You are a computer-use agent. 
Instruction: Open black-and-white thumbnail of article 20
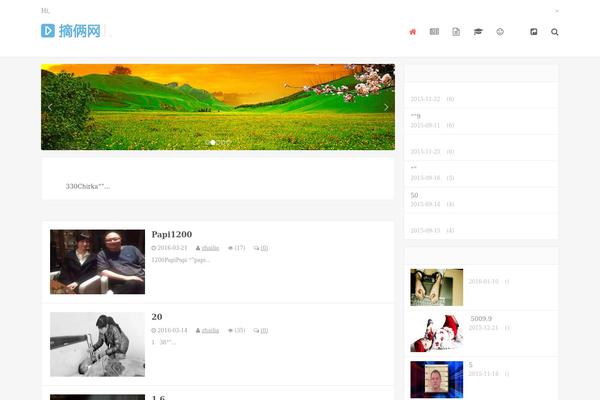[x=98, y=344]
